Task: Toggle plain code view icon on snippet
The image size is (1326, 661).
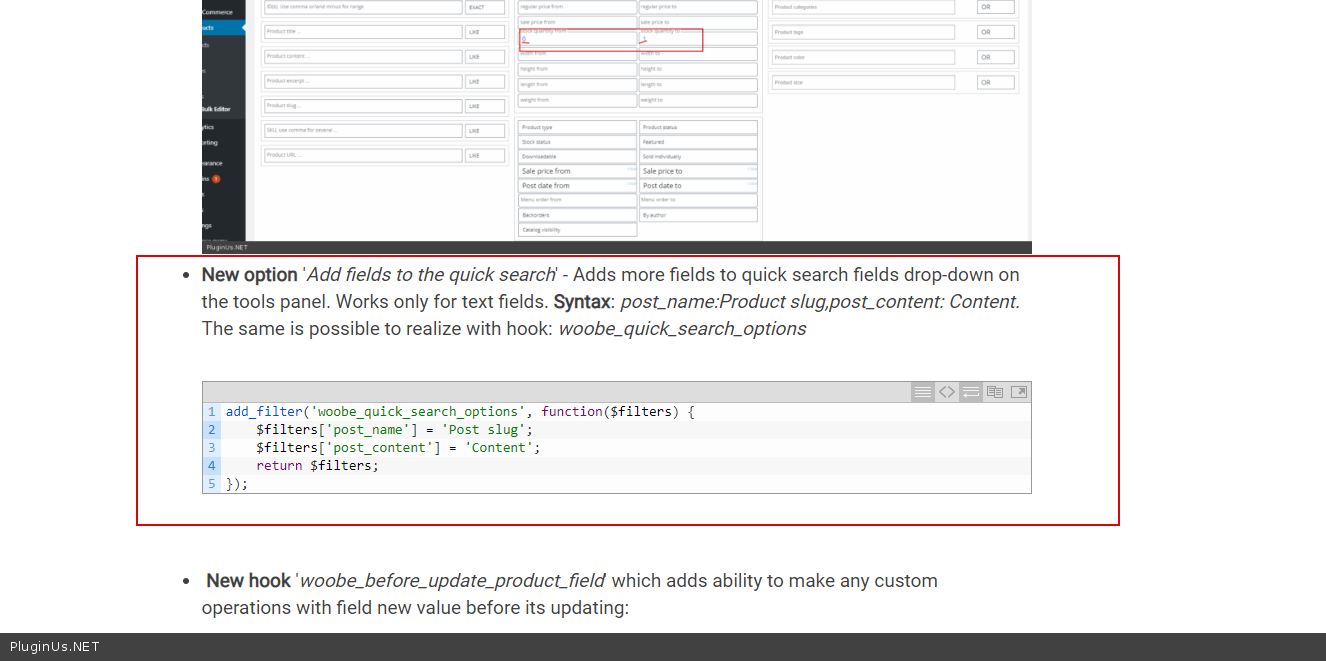Action: coord(946,392)
